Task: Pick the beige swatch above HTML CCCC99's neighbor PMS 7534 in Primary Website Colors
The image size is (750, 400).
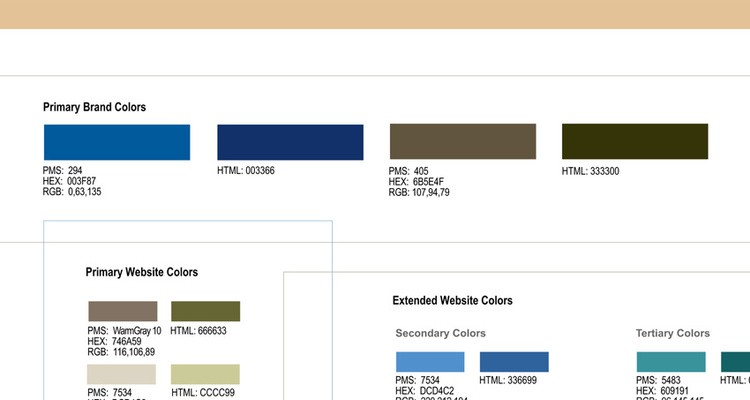Action: tap(121, 374)
